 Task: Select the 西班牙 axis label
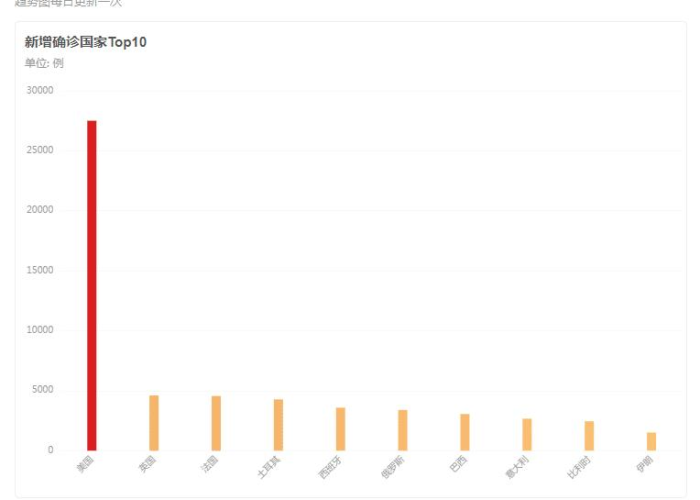[331, 467]
